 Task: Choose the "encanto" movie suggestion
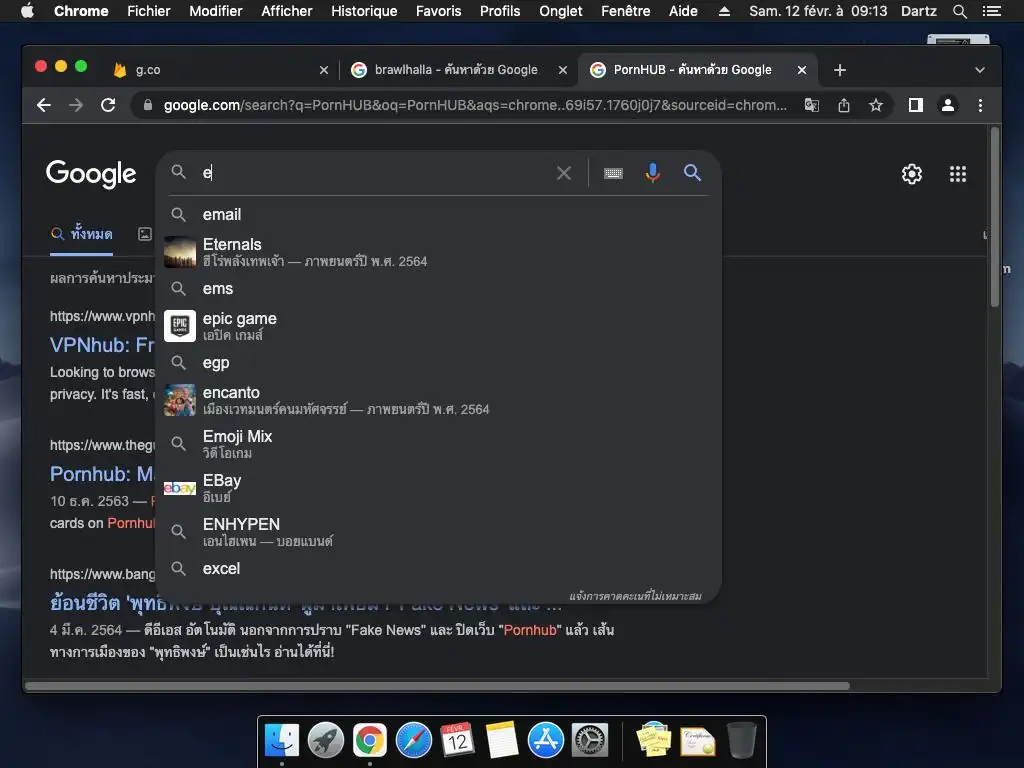coord(438,400)
